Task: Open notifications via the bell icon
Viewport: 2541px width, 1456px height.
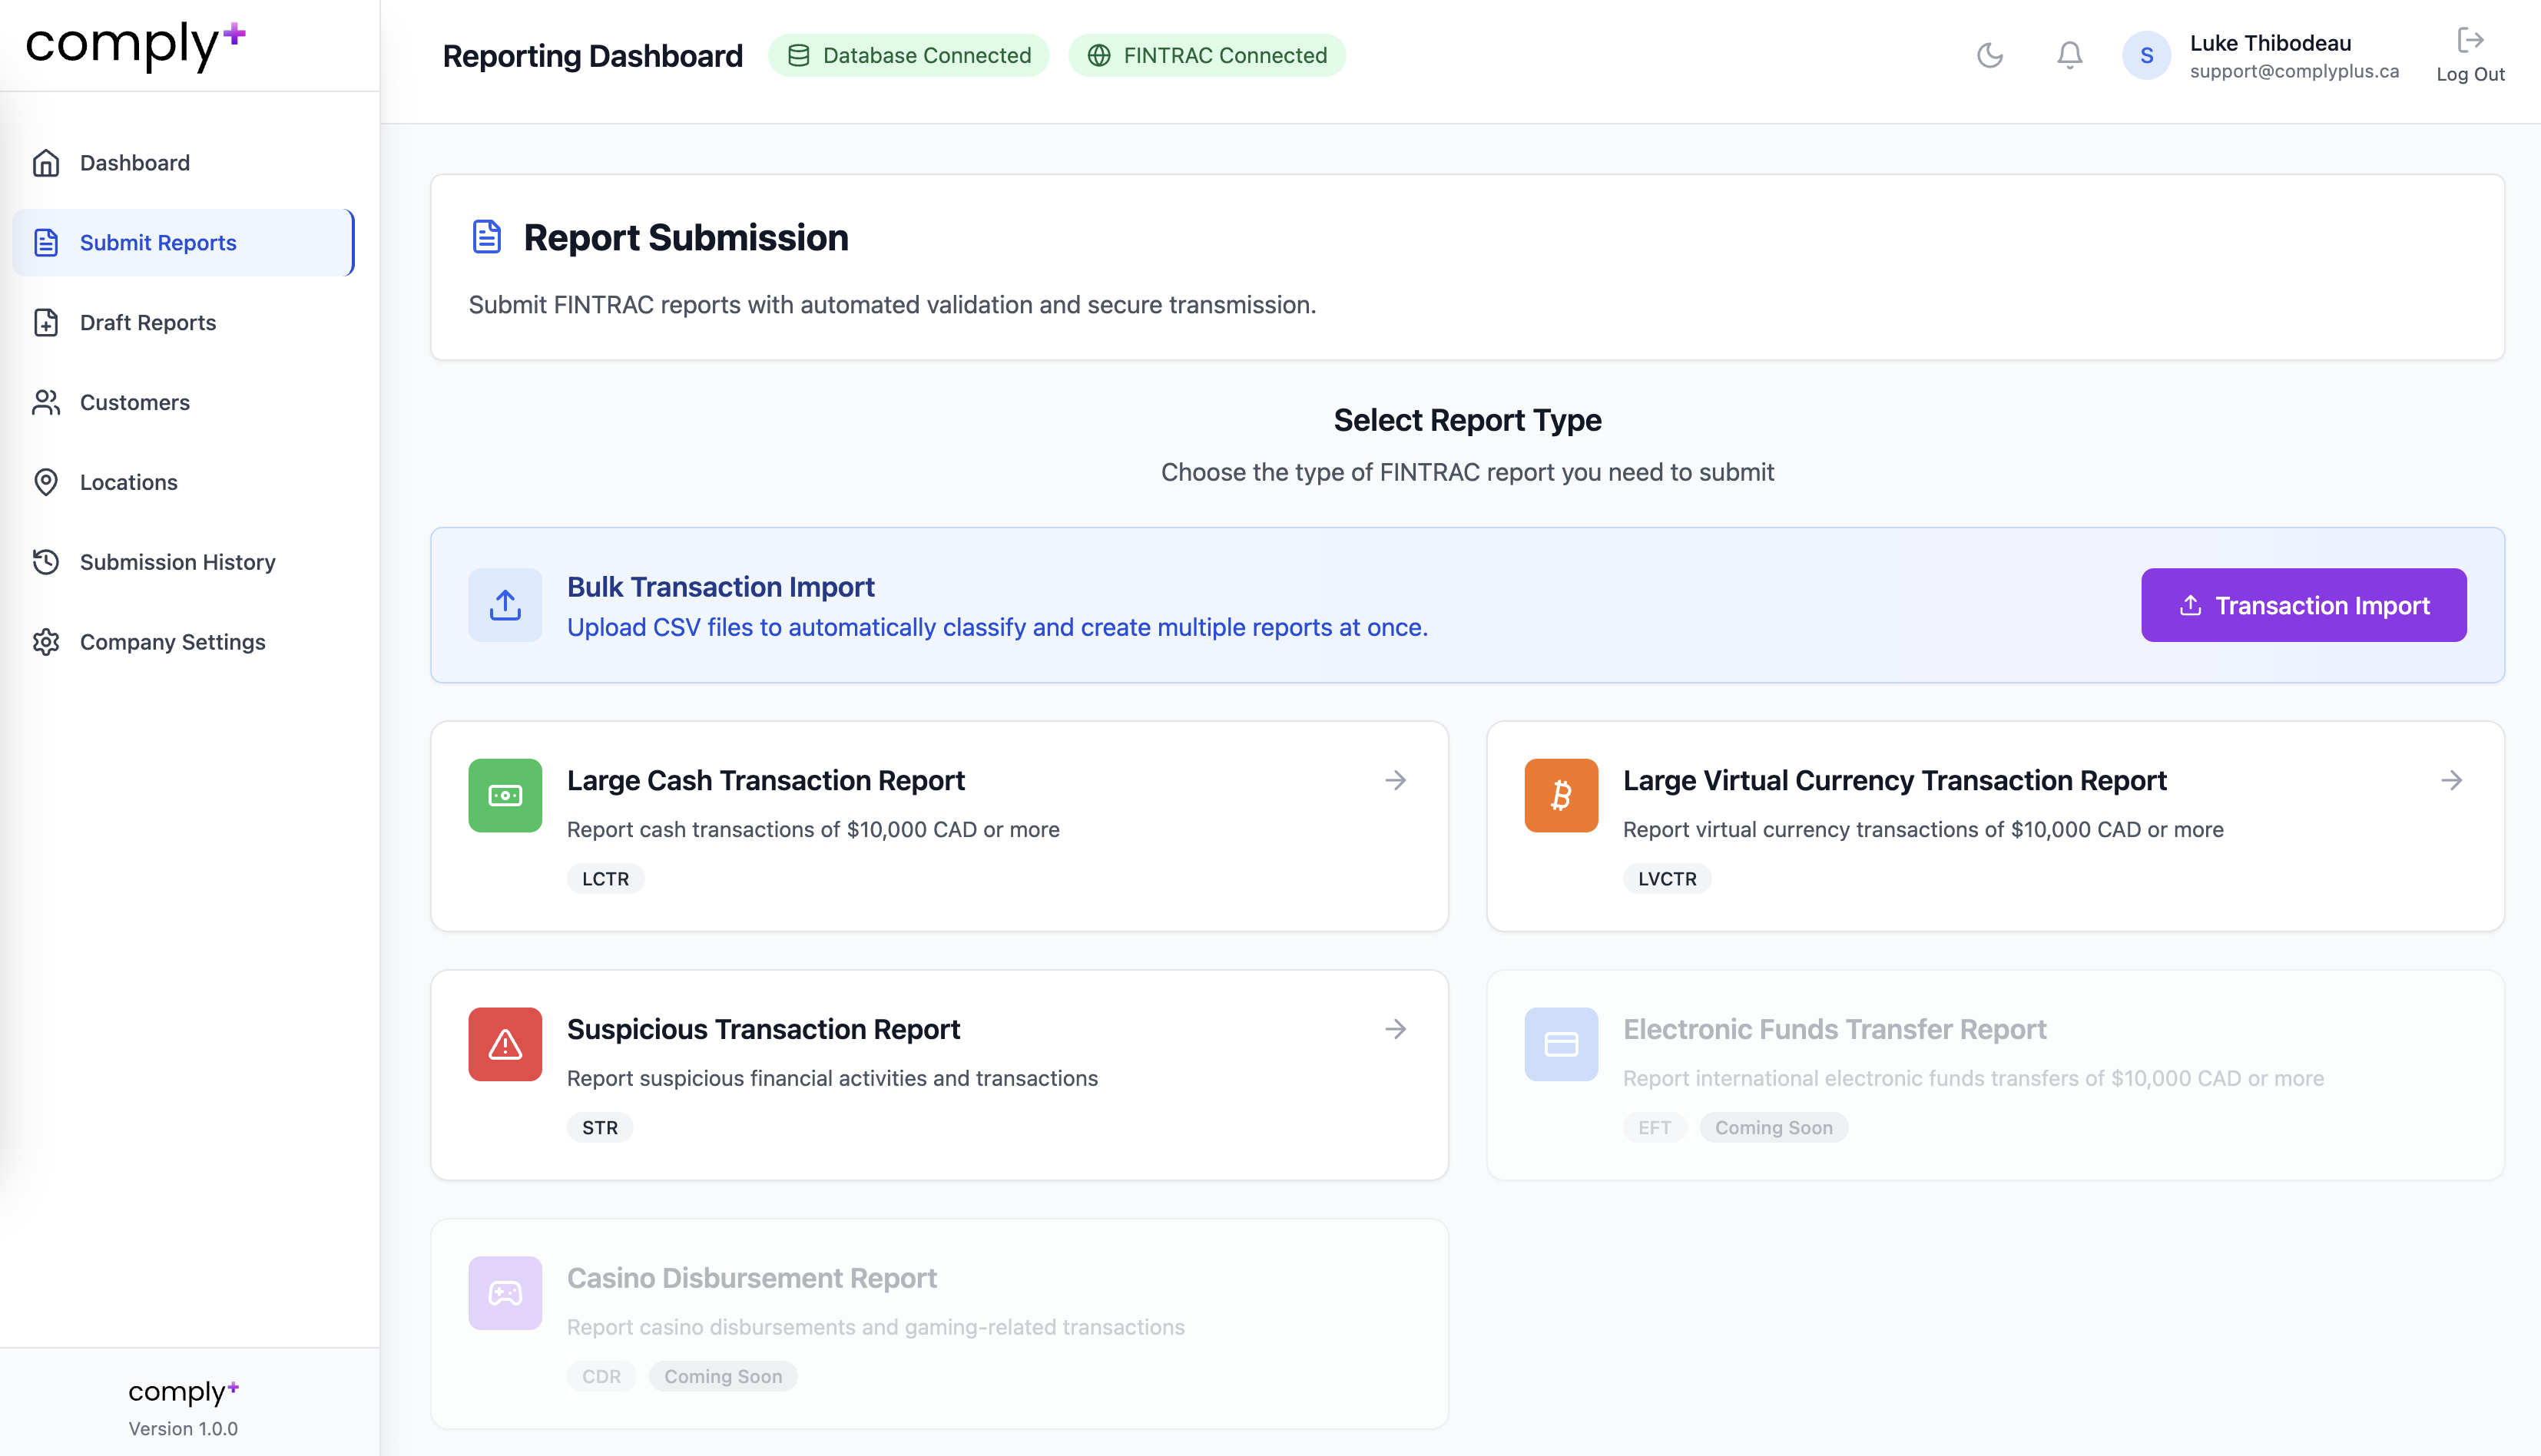Action: (2068, 55)
